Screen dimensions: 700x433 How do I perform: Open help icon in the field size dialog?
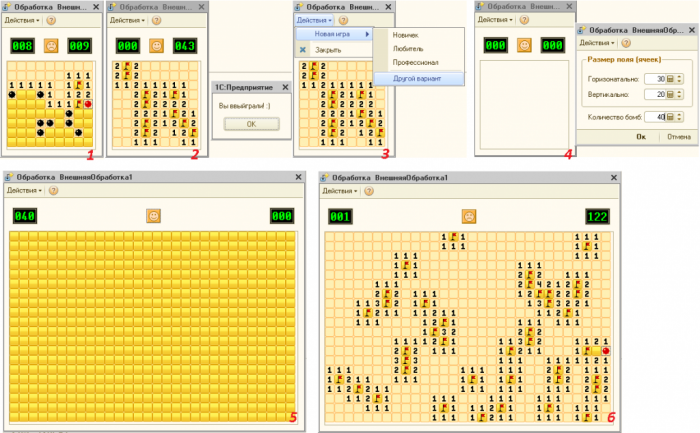(x=626, y=43)
